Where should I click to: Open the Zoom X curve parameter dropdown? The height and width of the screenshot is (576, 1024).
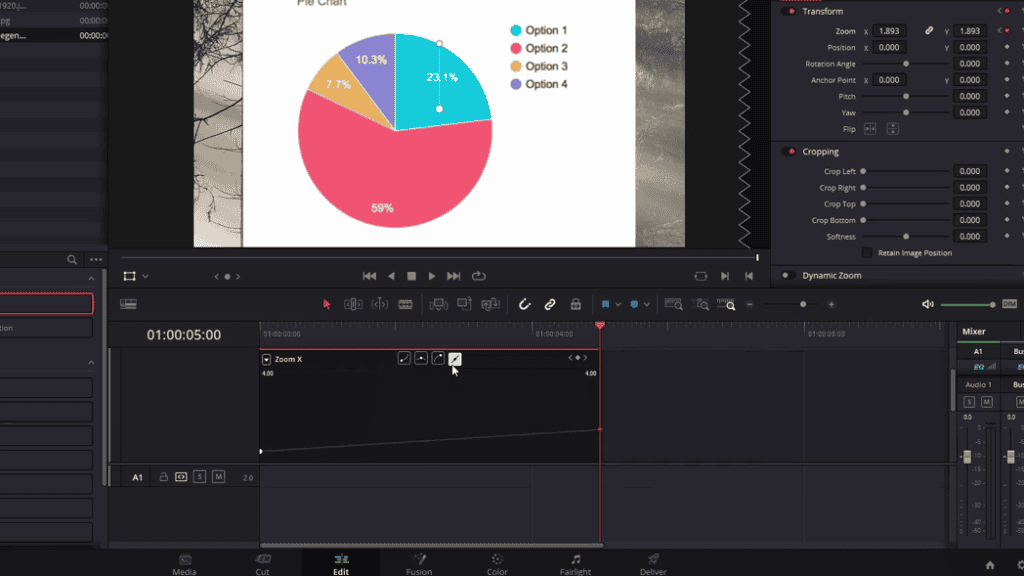coord(266,359)
